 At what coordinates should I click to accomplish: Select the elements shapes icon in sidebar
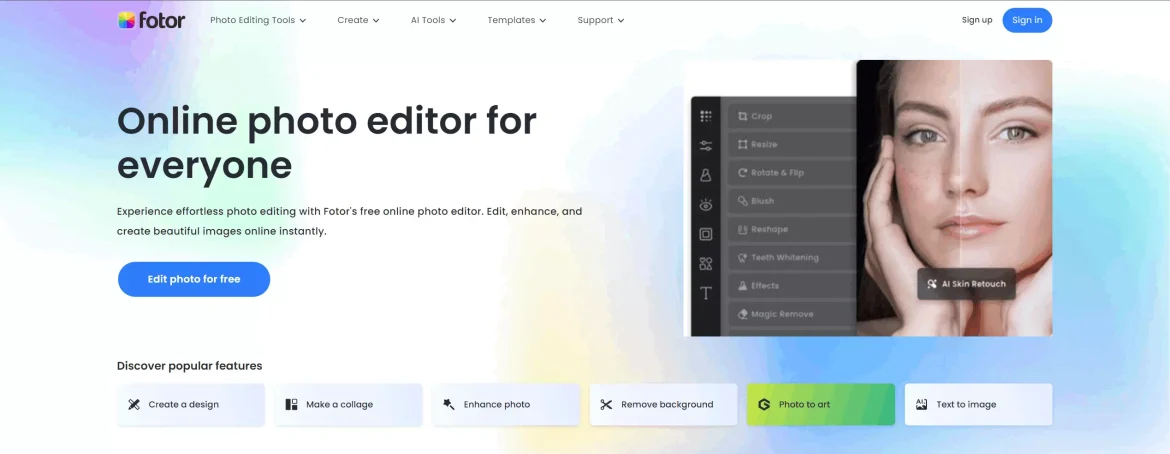[x=706, y=264]
